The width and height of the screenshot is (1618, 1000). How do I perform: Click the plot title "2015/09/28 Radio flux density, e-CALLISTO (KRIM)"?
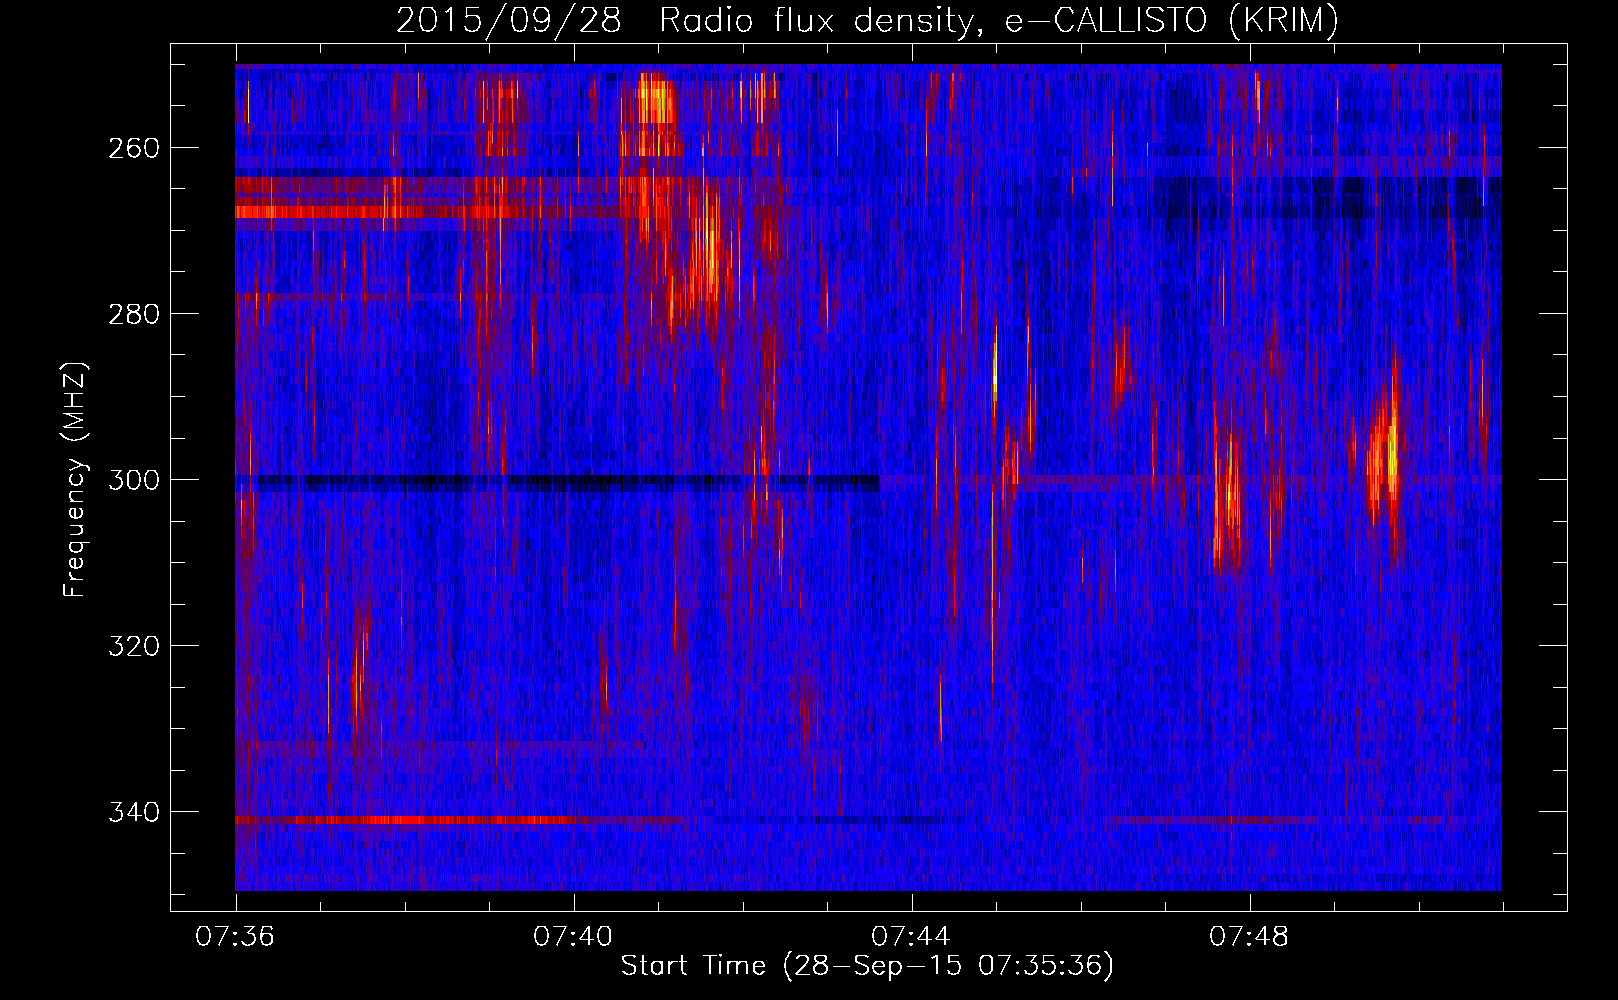[x=867, y=21]
